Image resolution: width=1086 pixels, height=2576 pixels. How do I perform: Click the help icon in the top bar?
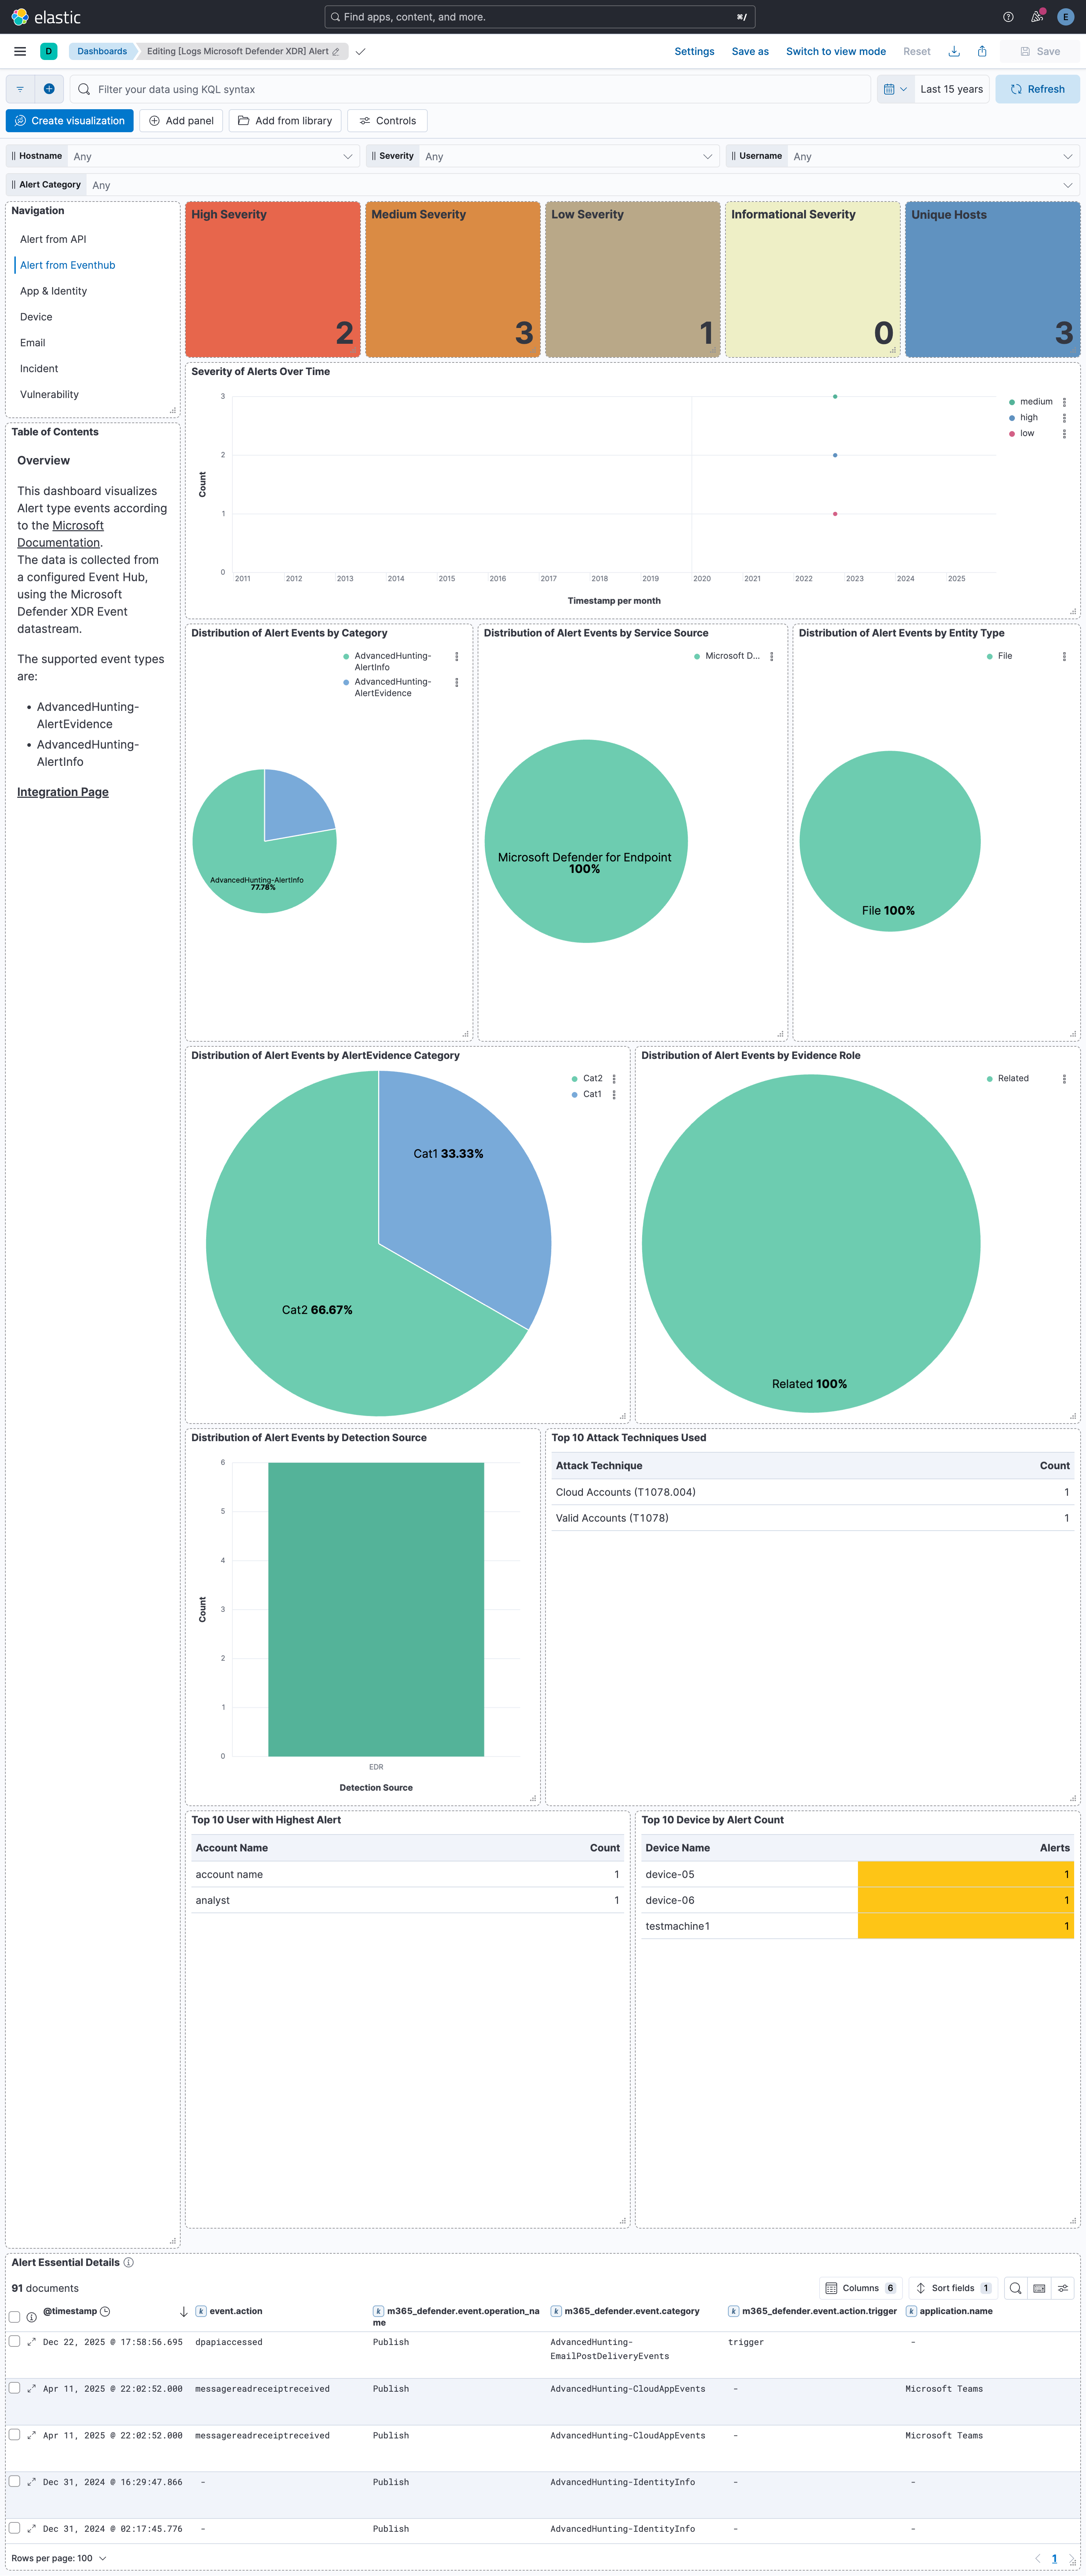(1008, 16)
